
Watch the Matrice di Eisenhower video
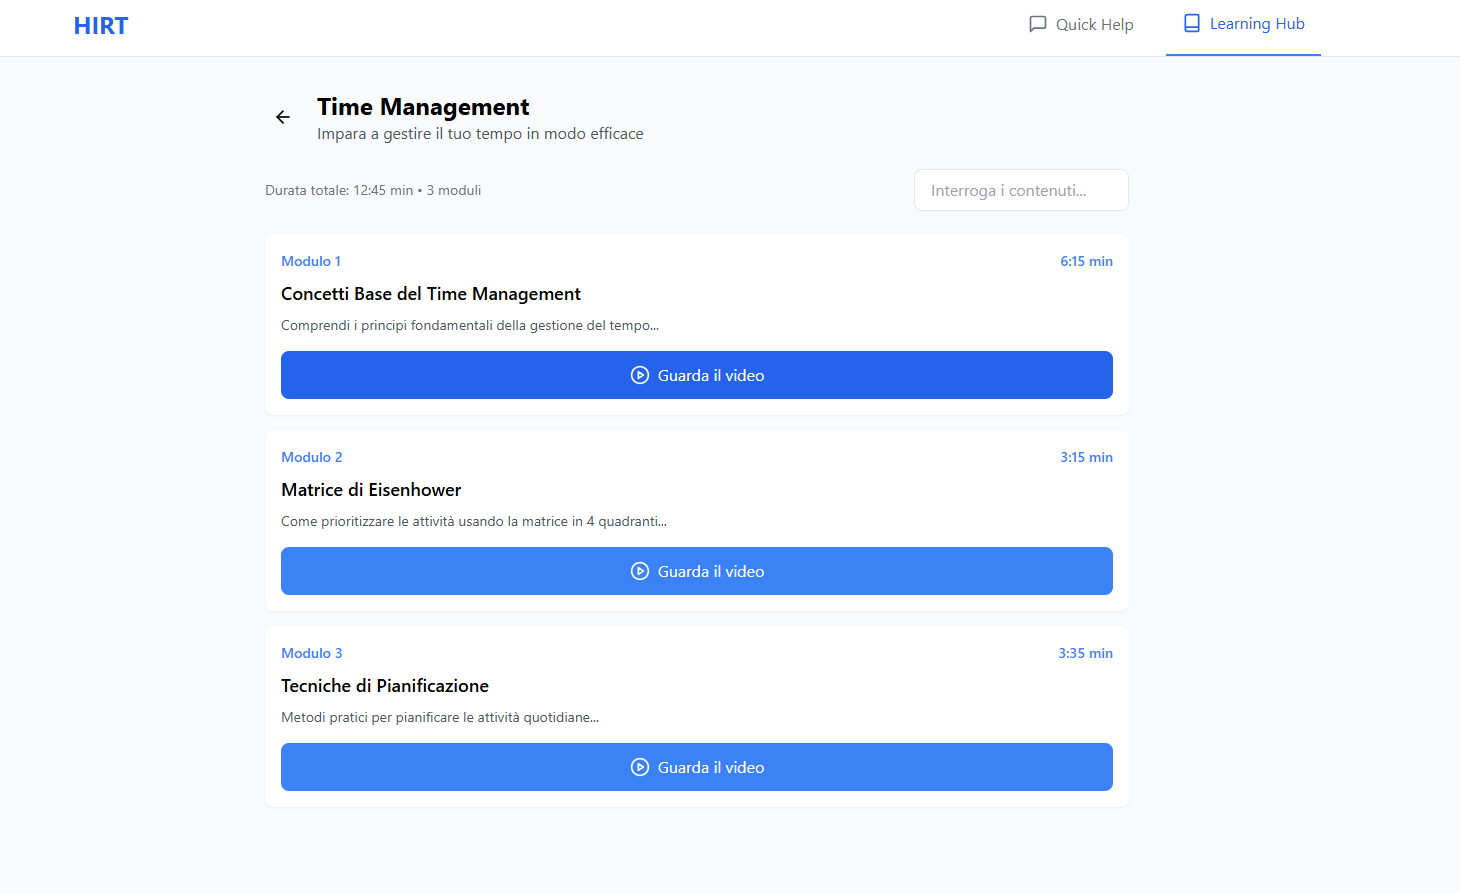click(x=696, y=571)
